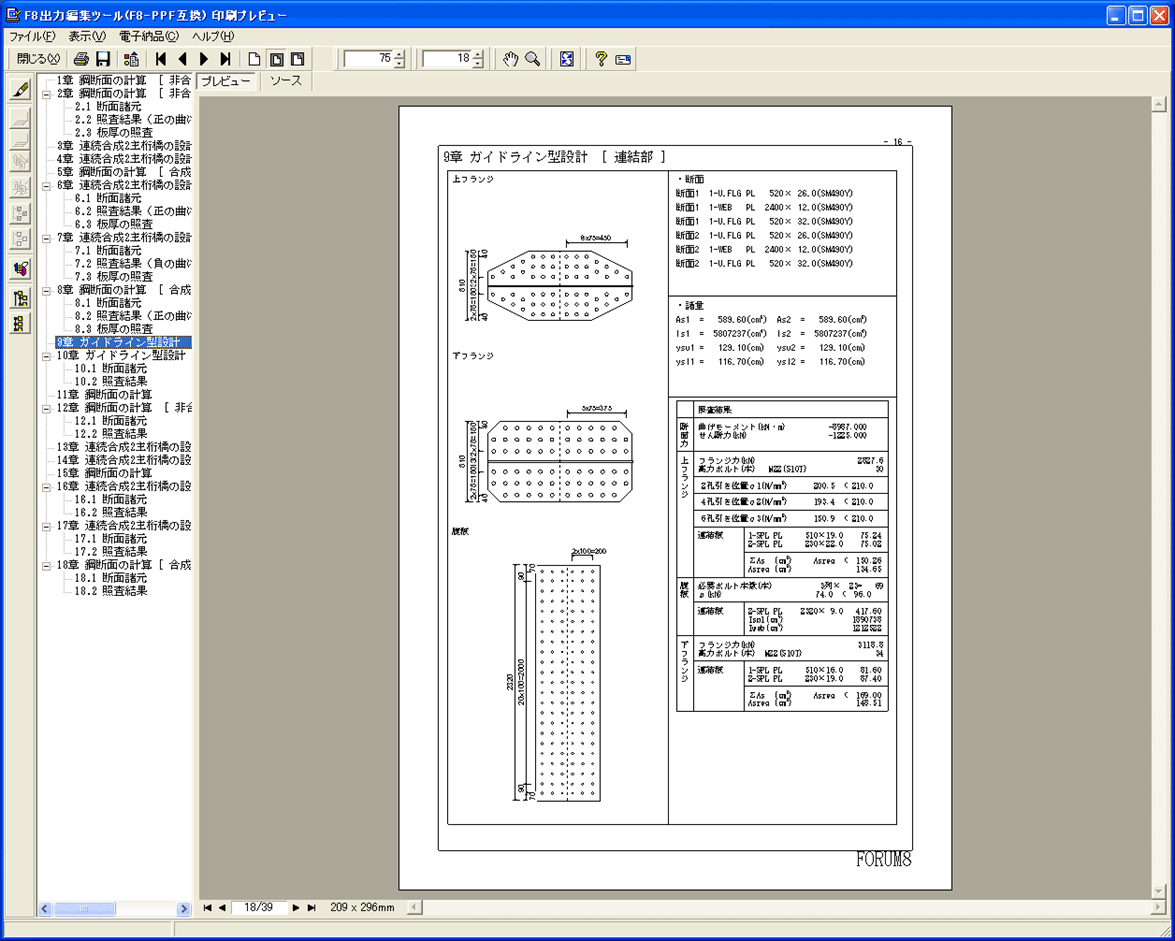Select 10.2 照査結果 in the tree
This screenshot has width=1175, height=941.
(111, 381)
